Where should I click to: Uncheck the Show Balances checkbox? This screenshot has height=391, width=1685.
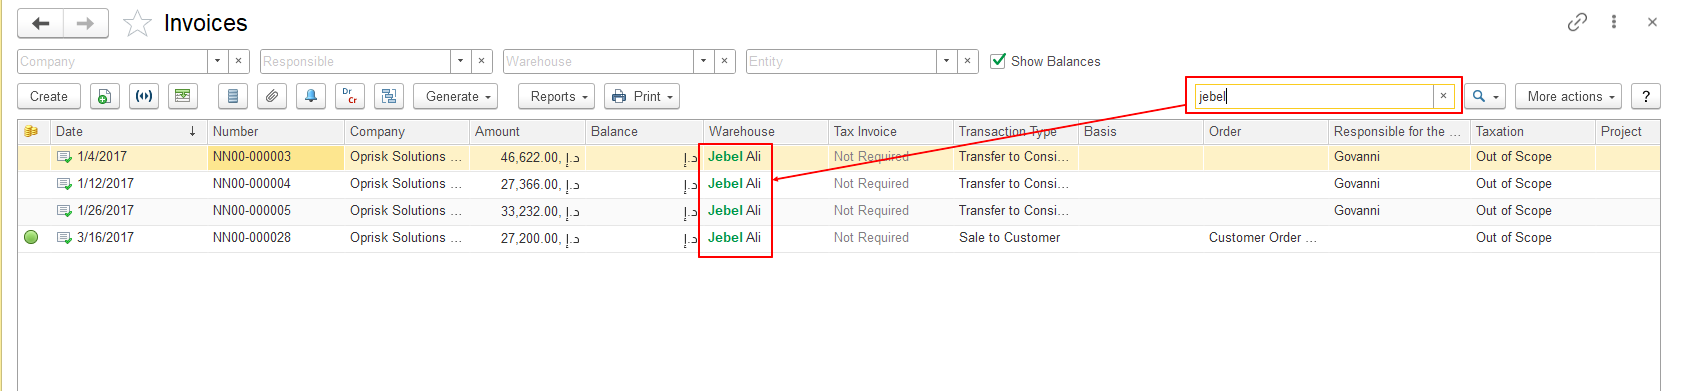pos(997,61)
